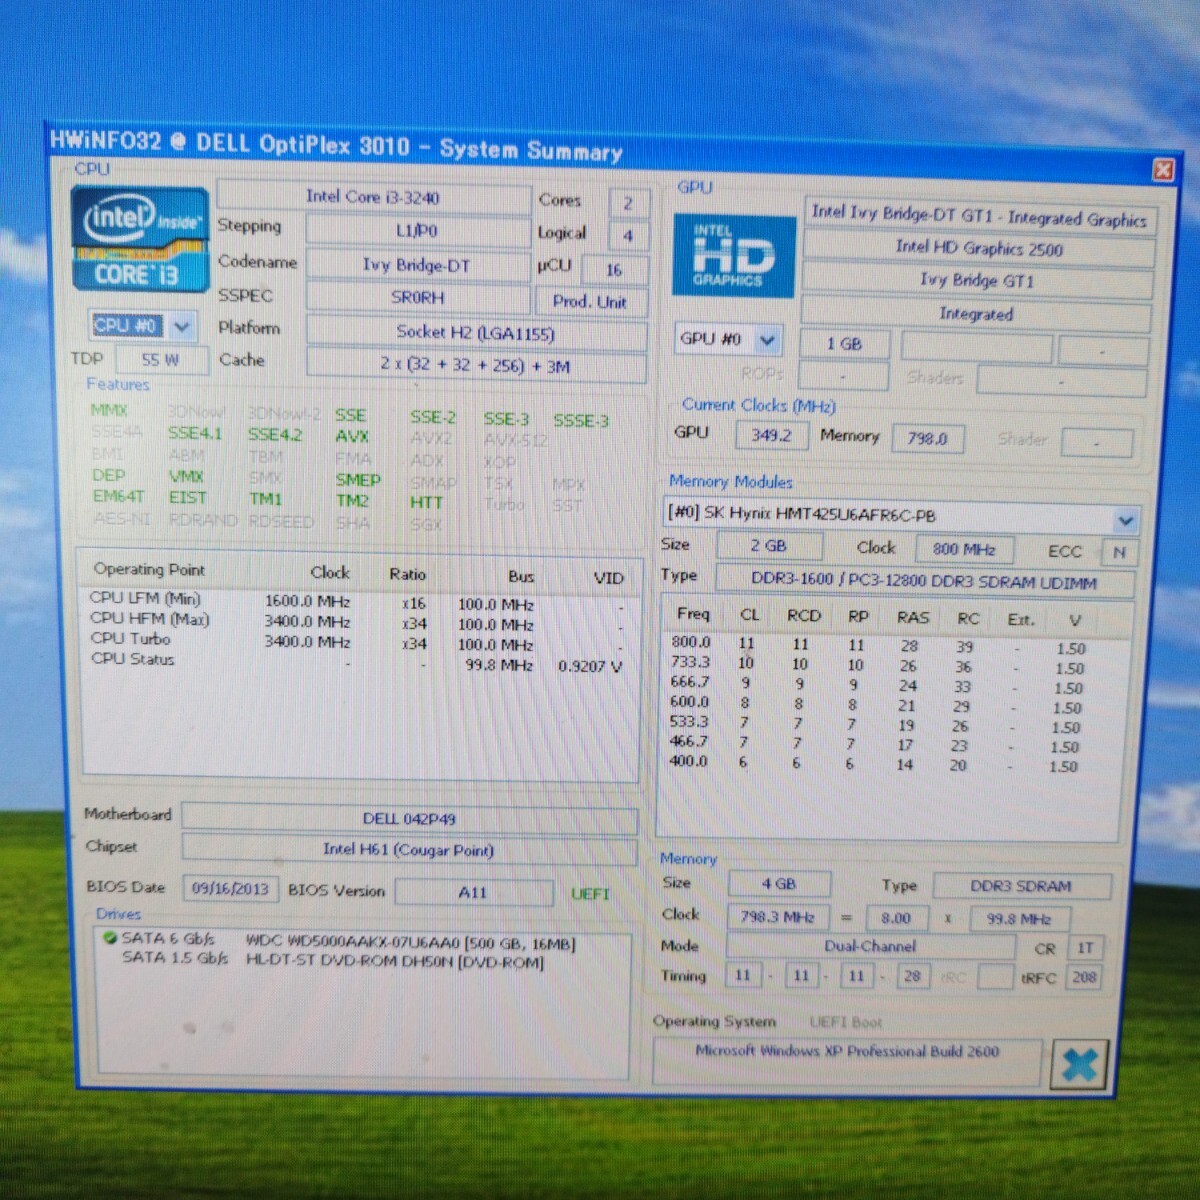The height and width of the screenshot is (1200, 1200).
Task: Click the memory Clock 798.3 MHz field
Action: 778,916
